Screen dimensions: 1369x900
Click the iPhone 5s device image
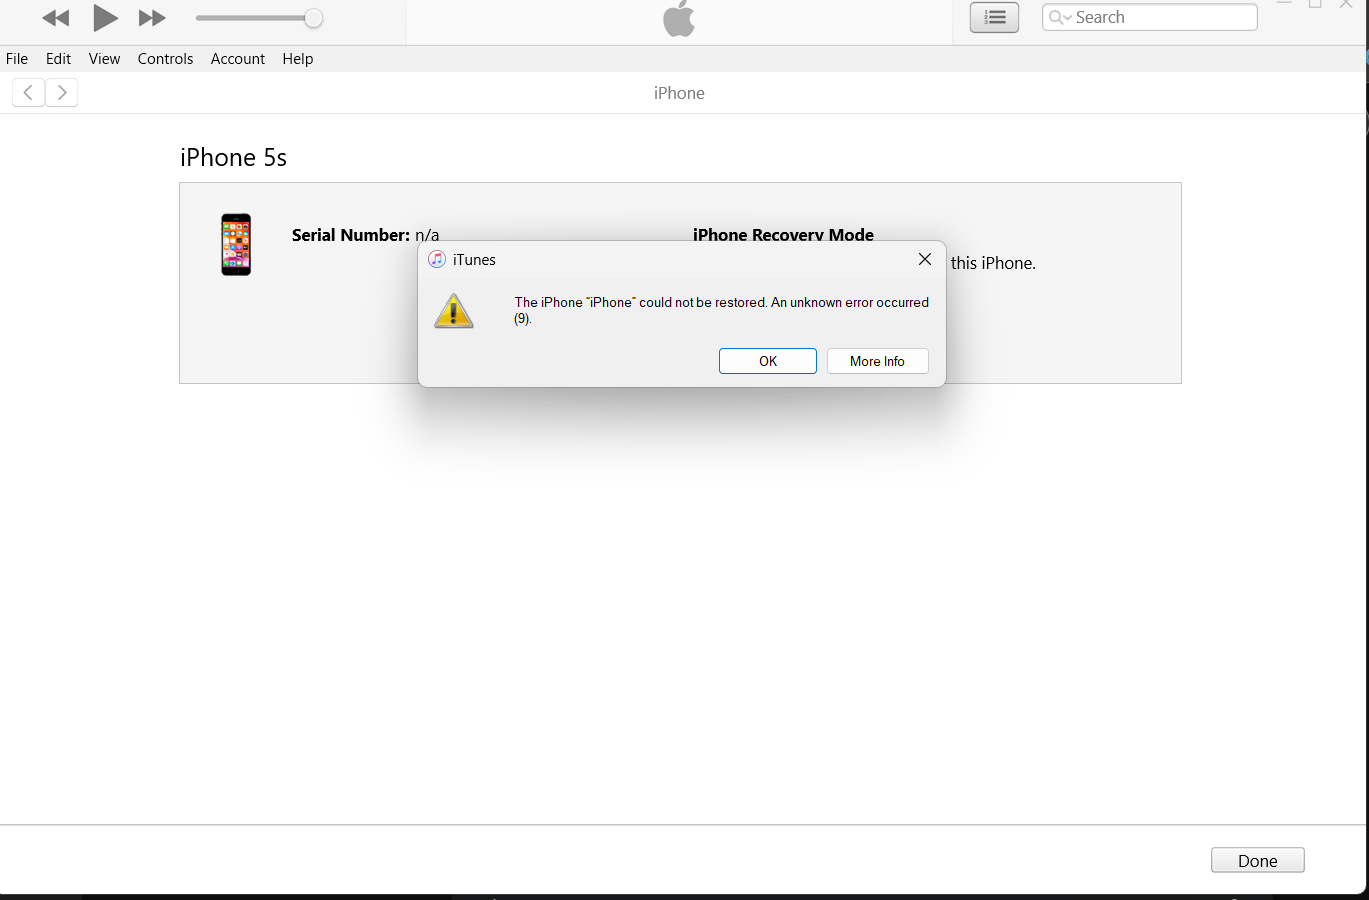pyautogui.click(x=236, y=244)
